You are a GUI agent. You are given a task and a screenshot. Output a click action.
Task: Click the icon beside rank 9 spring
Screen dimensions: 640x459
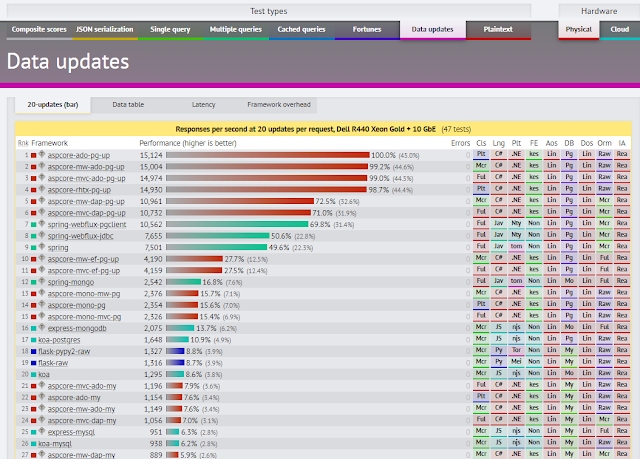point(42,246)
